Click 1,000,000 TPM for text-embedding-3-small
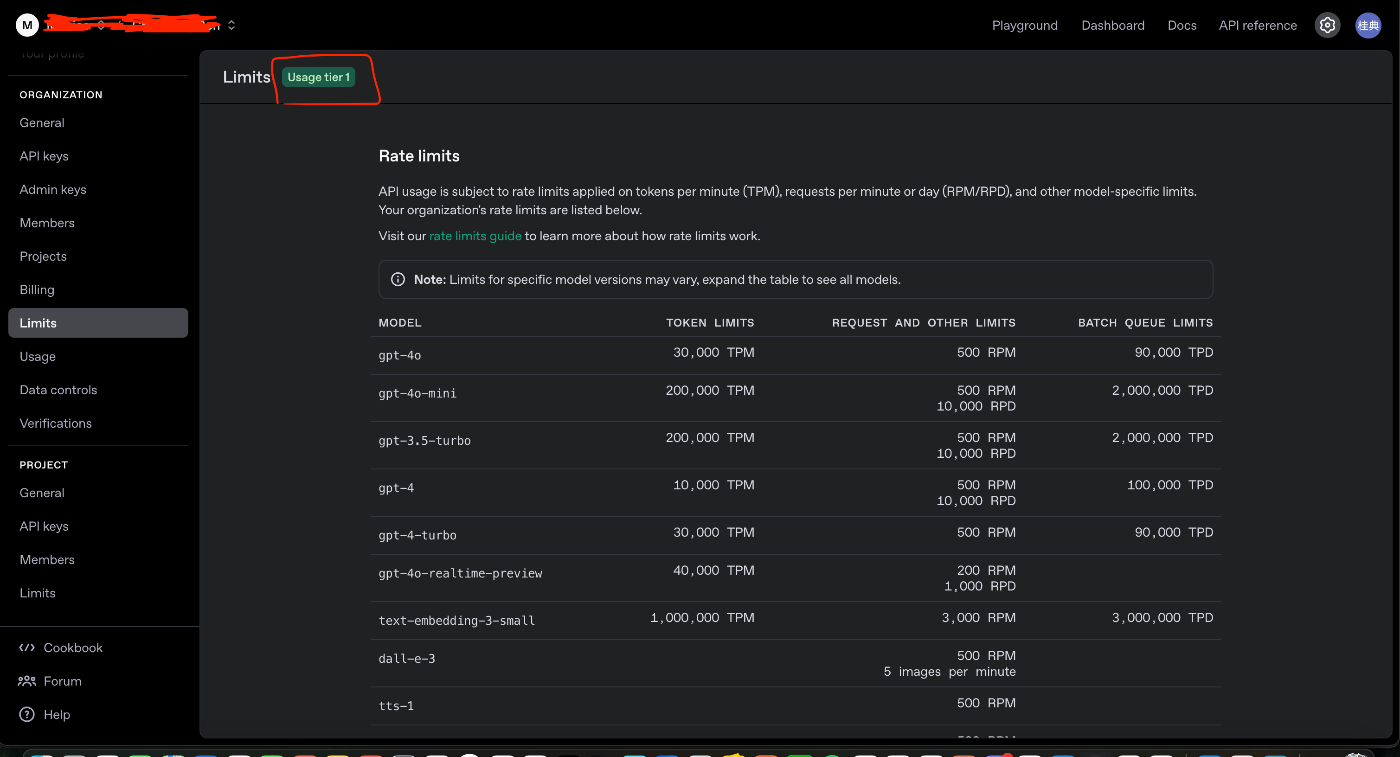The height and width of the screenshot is (757, 1400). (702, 618)
